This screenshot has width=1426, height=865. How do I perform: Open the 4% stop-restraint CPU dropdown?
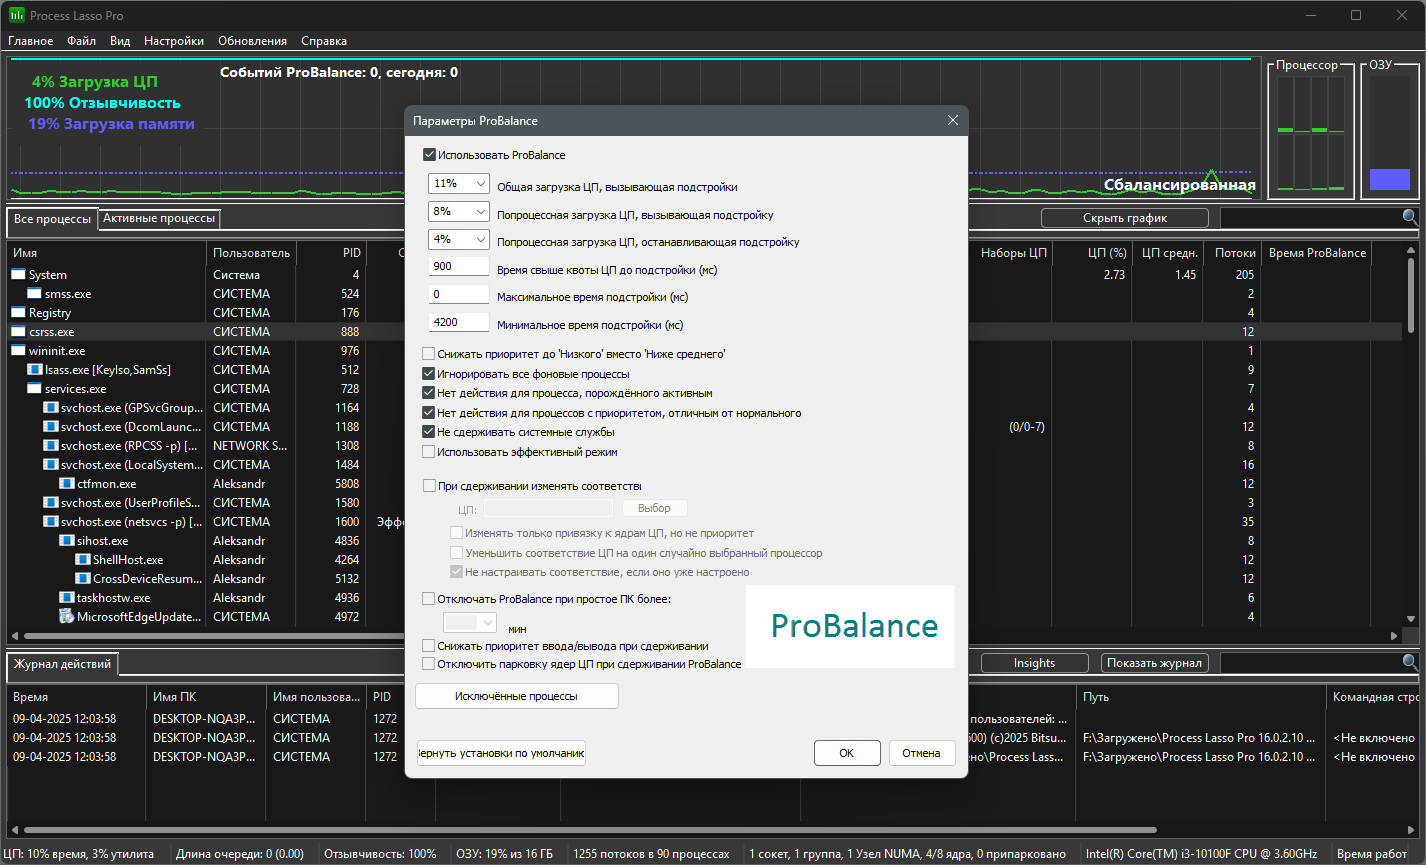click(459, 240)
